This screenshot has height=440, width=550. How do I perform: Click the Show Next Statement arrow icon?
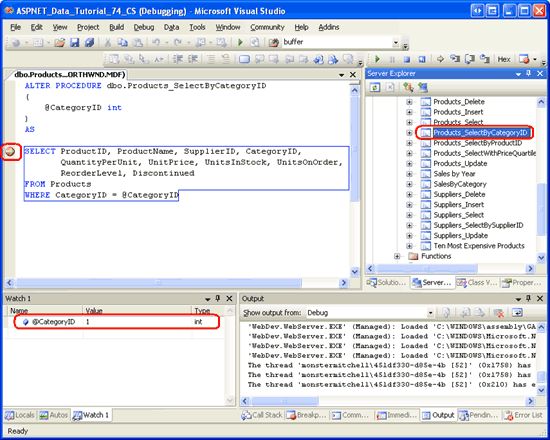click(x=440, y=59)
